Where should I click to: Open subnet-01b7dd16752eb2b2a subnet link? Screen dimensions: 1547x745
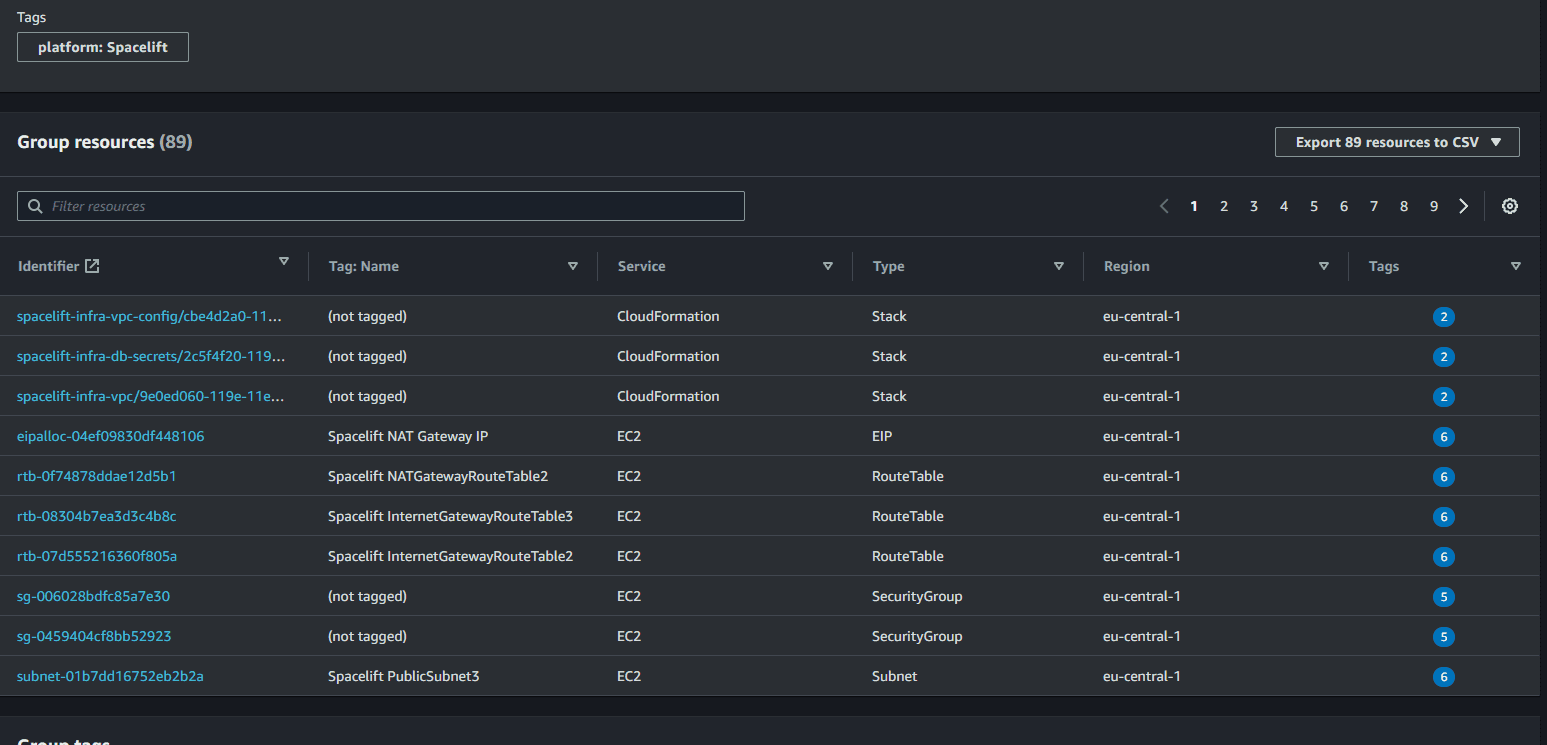(110, 676)
